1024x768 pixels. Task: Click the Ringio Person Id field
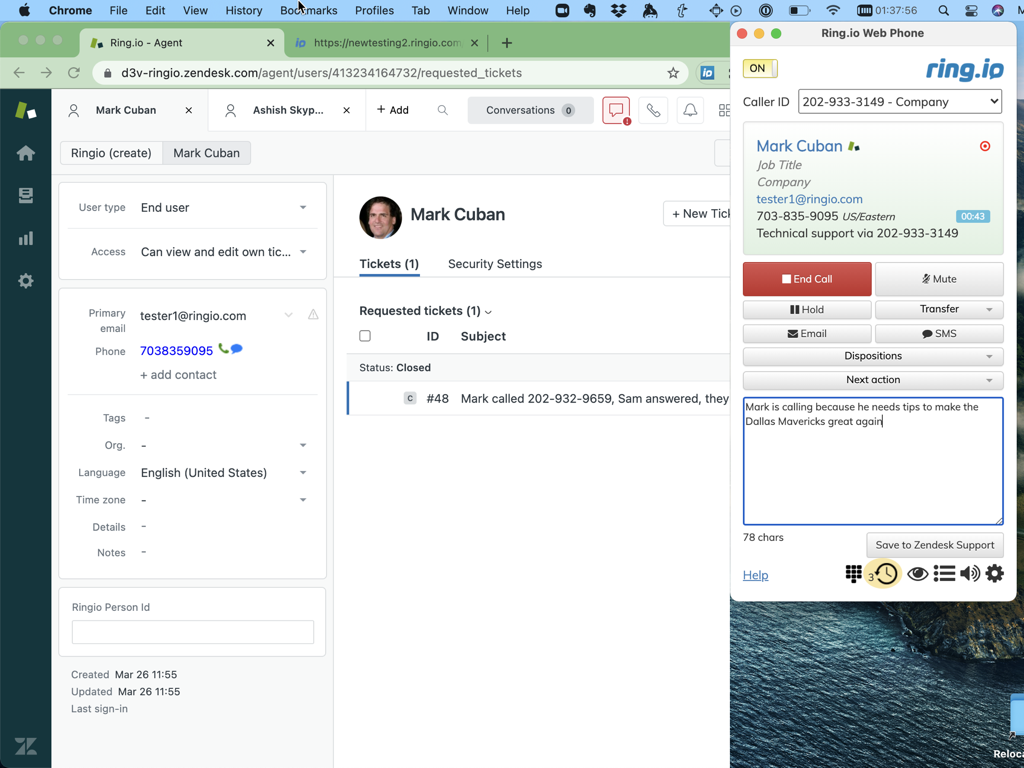click(193, 632)
